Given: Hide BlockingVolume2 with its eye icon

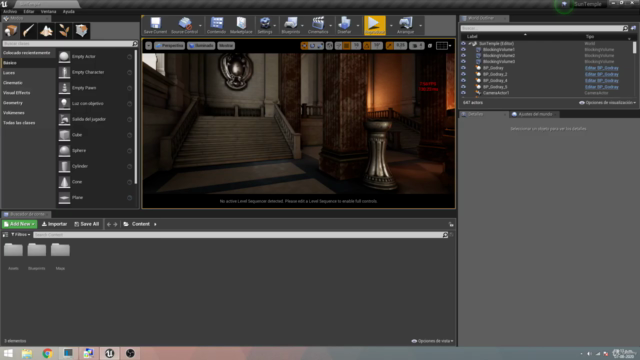Looking at the screenshot, I should coord(463,56).
